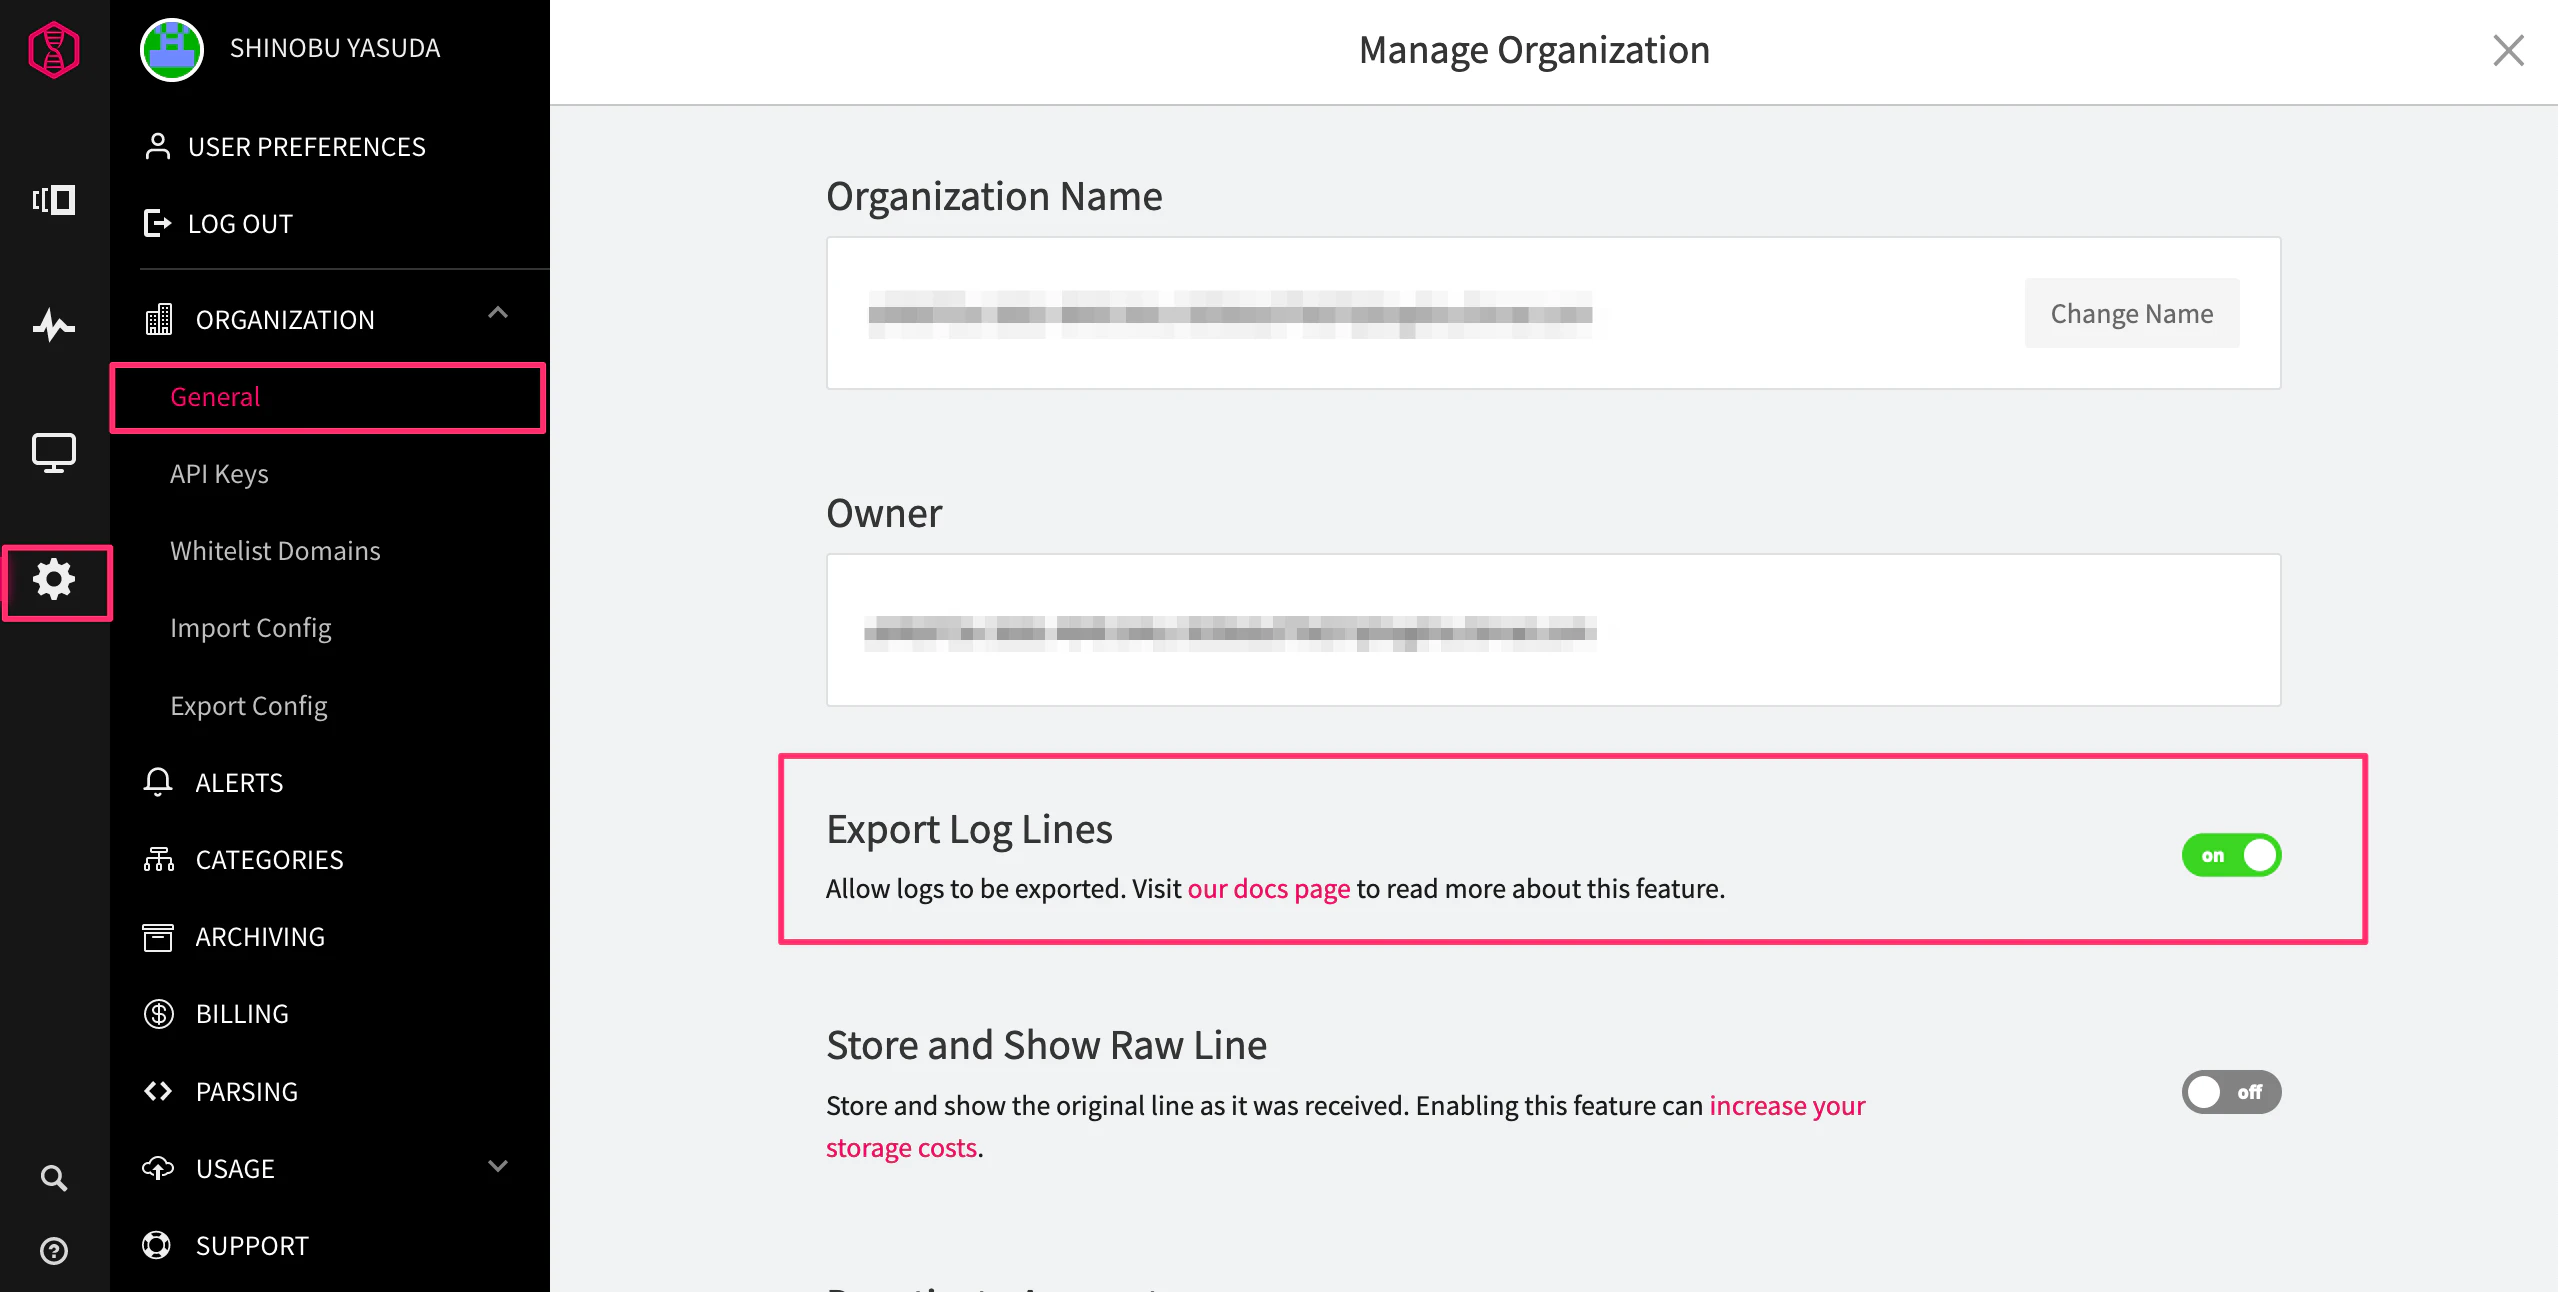Expand the Usage section chevron
Viewport: 2558px width, 1292px height.
click(498, 1166)
